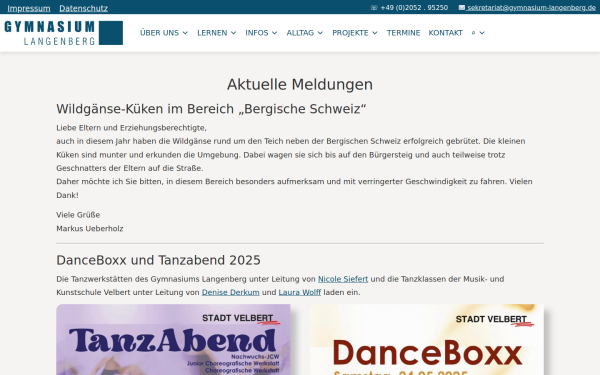Click the phone number +49 (0)2052 95250

[x=414, y=8]
